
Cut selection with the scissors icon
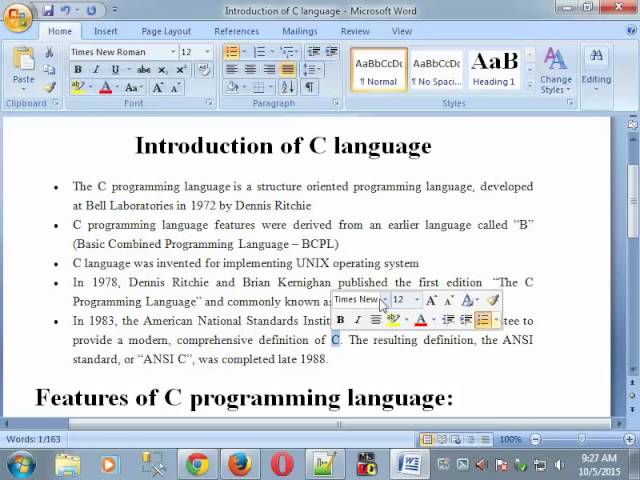pos(49,52)
